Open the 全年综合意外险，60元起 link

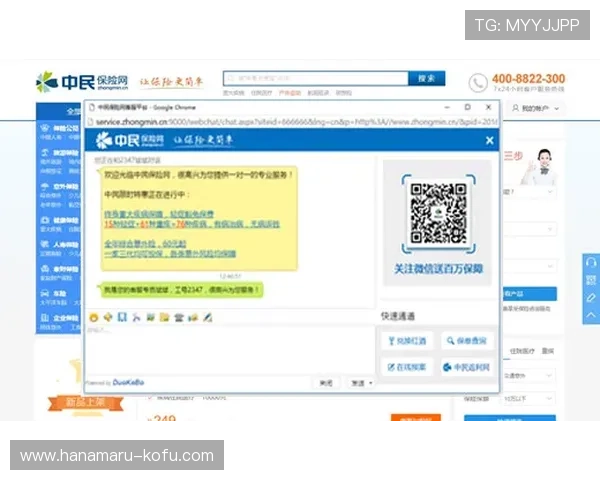click(x=145, y=244)
